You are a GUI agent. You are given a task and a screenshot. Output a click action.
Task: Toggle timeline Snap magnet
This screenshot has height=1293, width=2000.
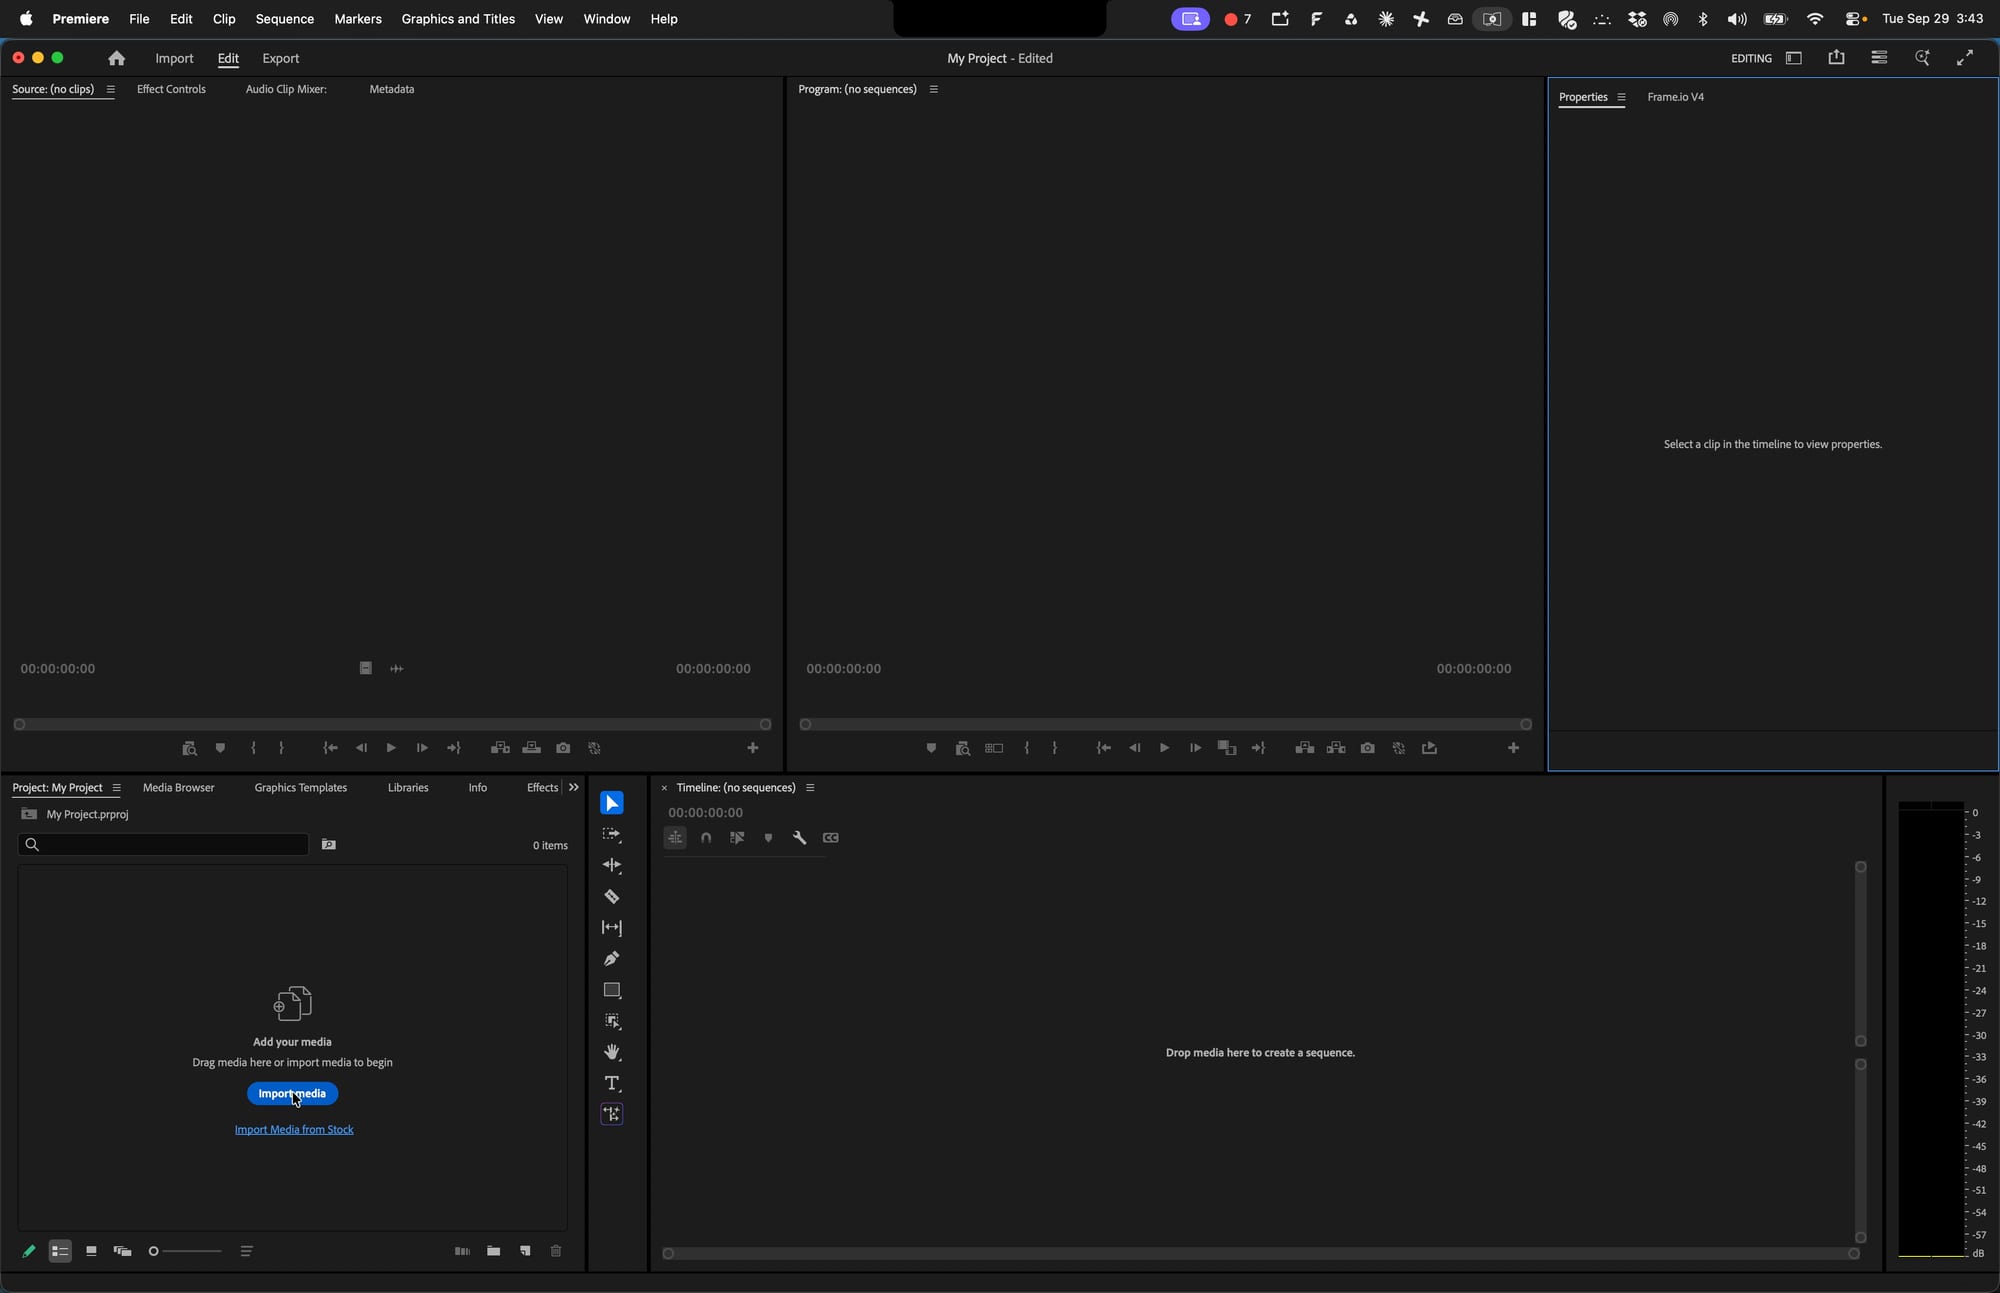[x=706, y=838]
